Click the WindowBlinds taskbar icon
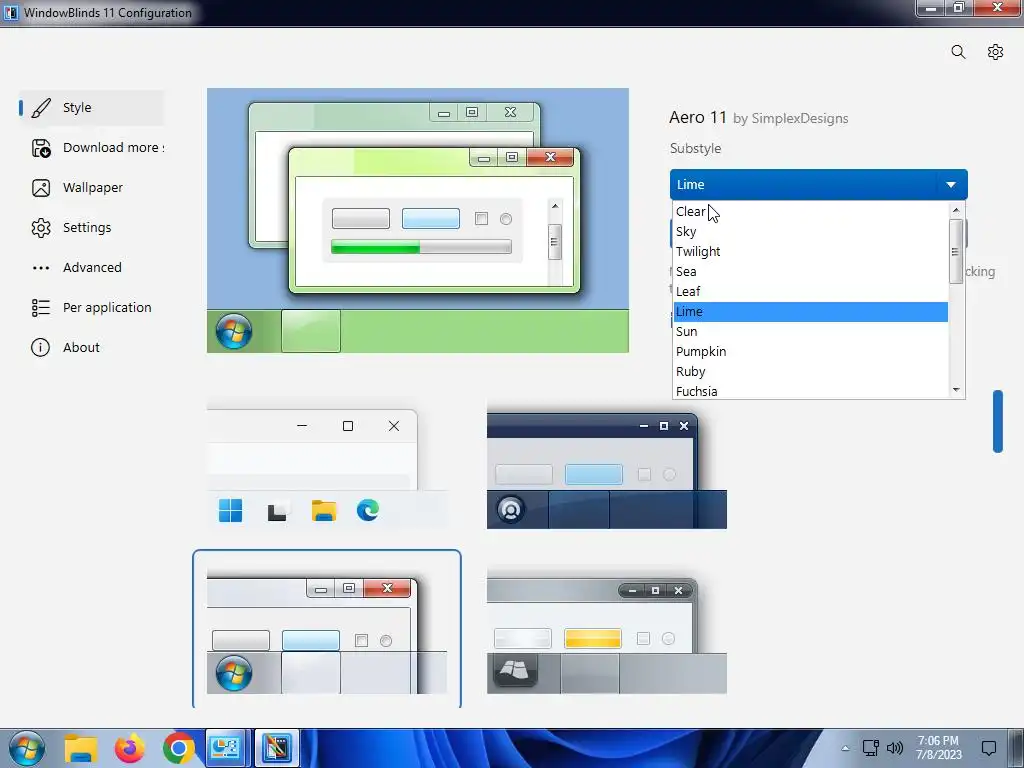This screenshot has width=1024, height=768. (x=277, y=748)
